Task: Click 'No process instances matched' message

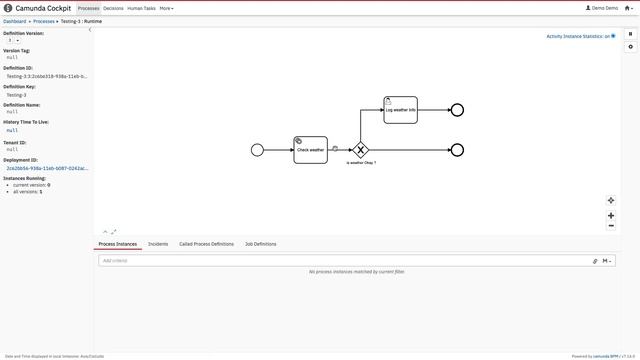Action: click(356, 271)
